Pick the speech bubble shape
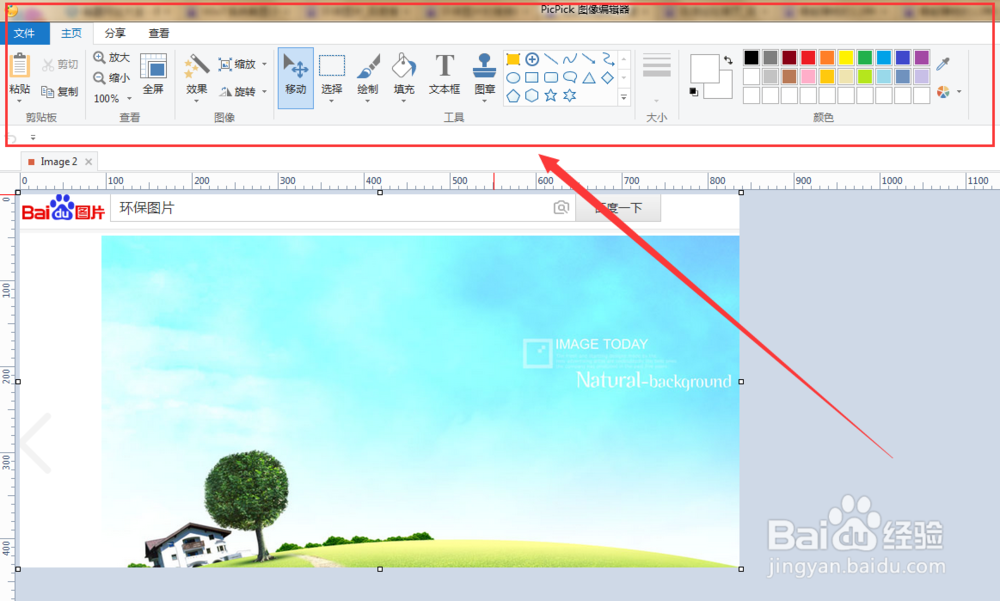1000x601 pixels. (x=570, y=78)
